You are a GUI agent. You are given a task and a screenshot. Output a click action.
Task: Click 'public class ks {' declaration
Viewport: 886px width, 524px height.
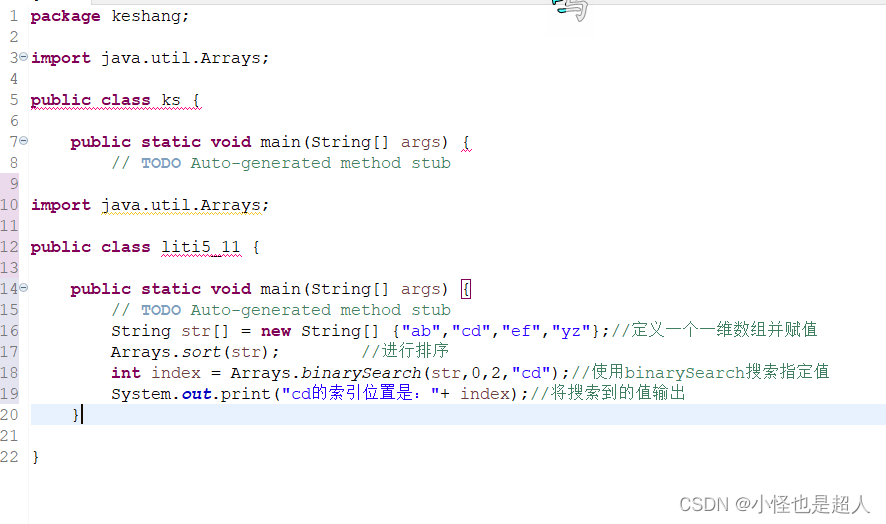coord(115,100)
